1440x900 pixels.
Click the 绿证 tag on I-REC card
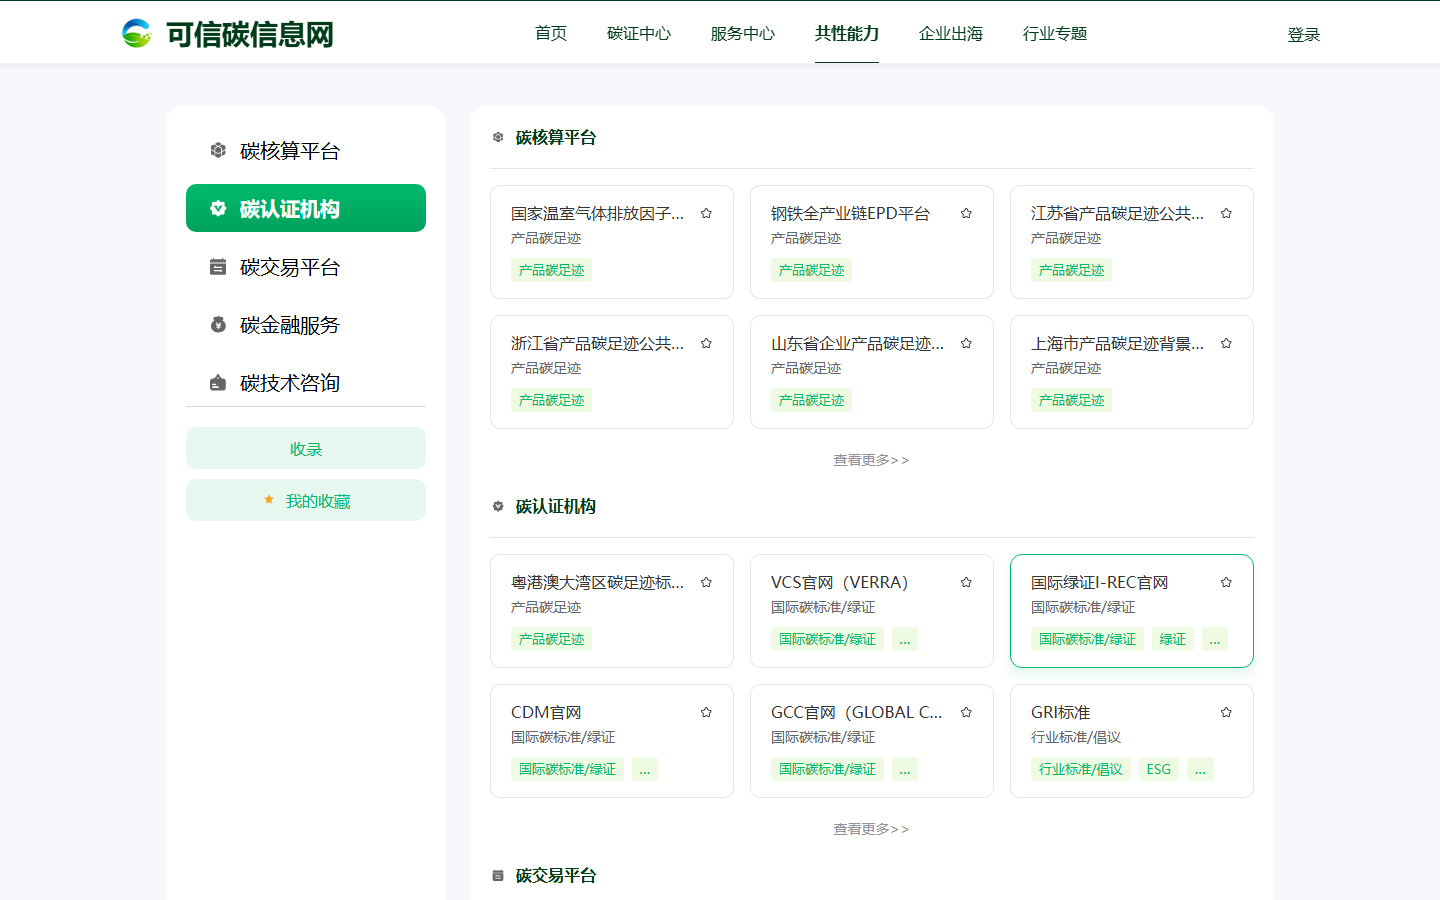coord(1173,639)
